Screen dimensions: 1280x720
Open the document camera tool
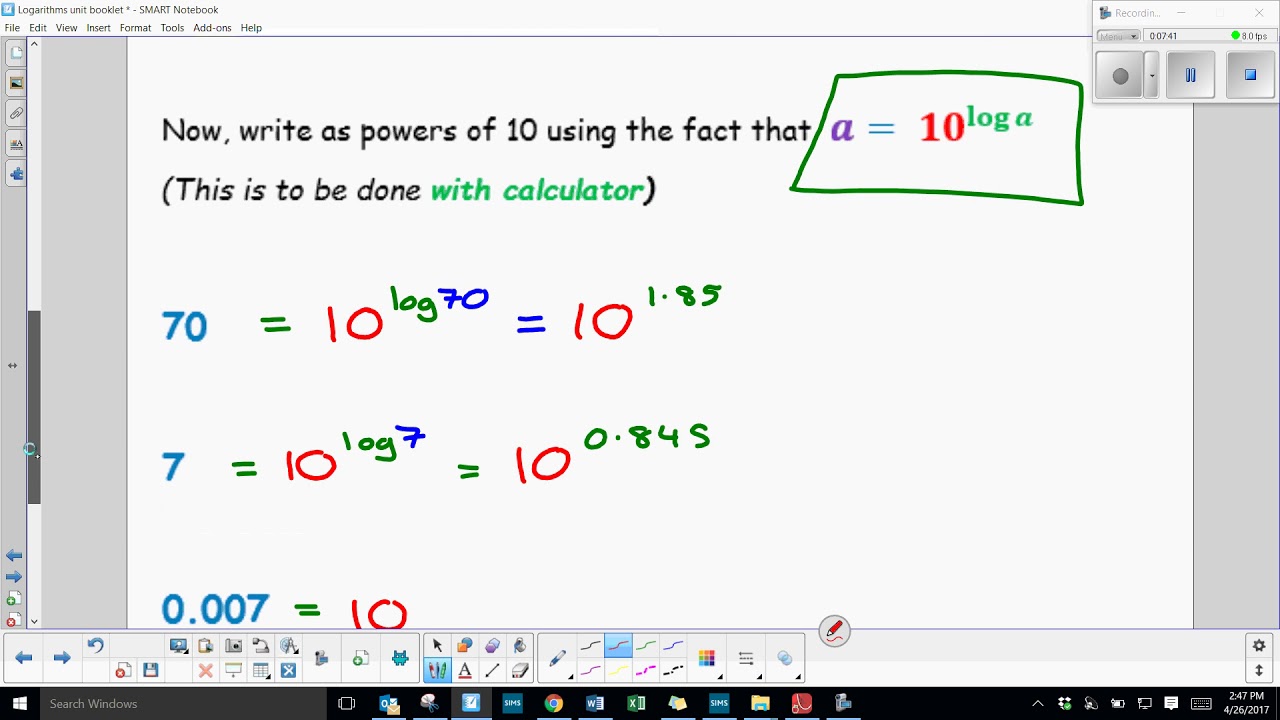point(260,645)
